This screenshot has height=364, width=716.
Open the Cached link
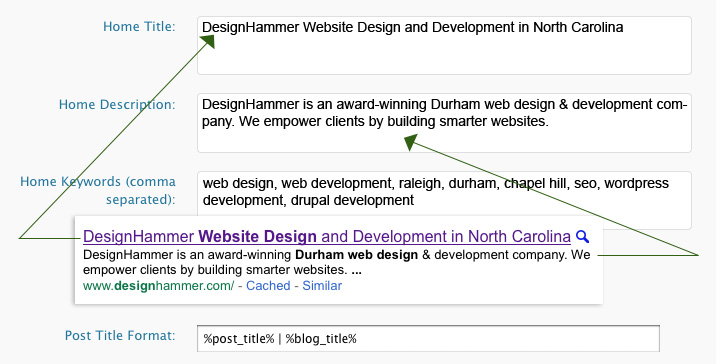[x=268, y=286]
